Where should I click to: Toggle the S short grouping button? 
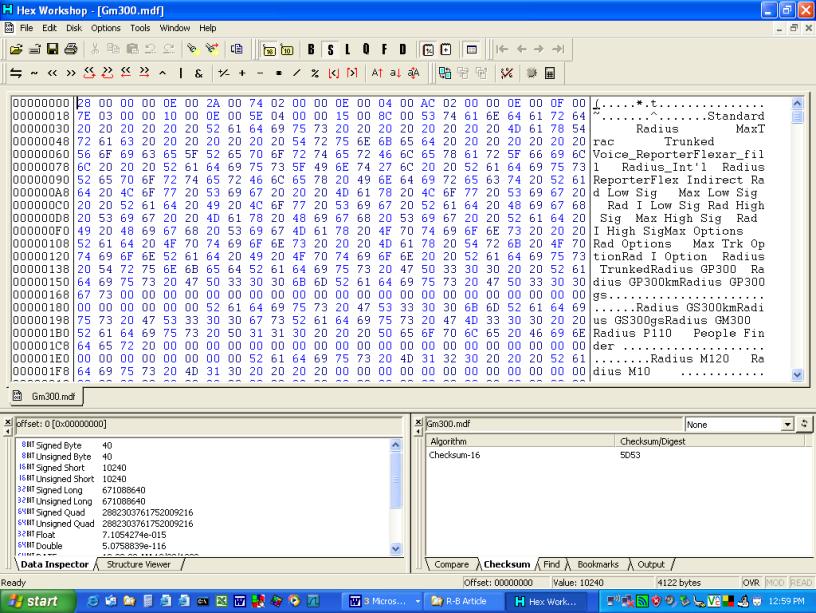tap(329, 47)
